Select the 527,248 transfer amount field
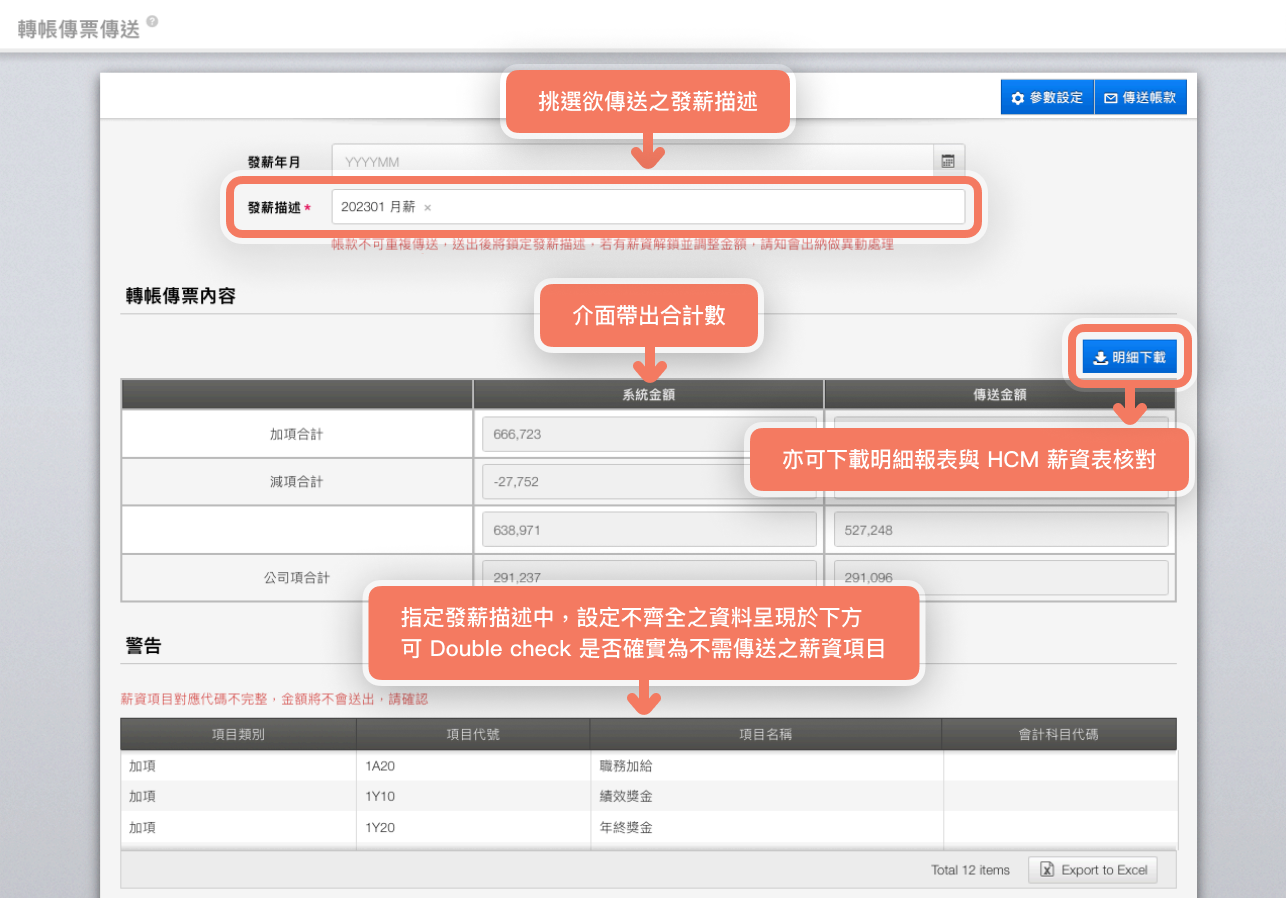 pos(1000,530)
